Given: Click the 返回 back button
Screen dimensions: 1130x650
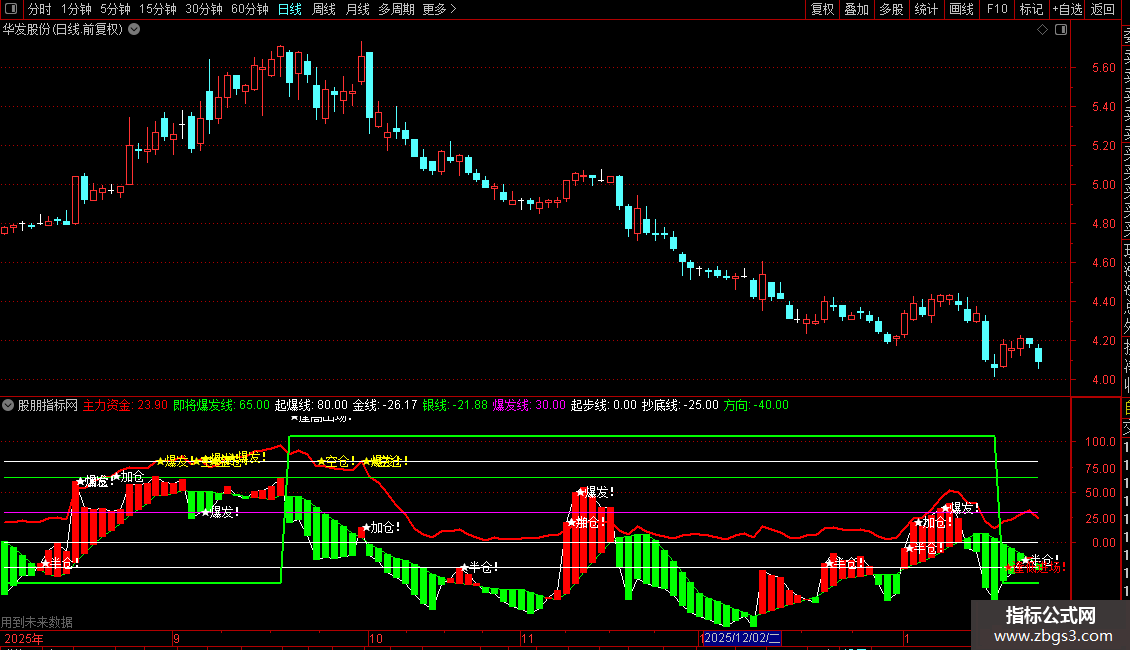Looking at the screenshot, I should point(1103,9).
